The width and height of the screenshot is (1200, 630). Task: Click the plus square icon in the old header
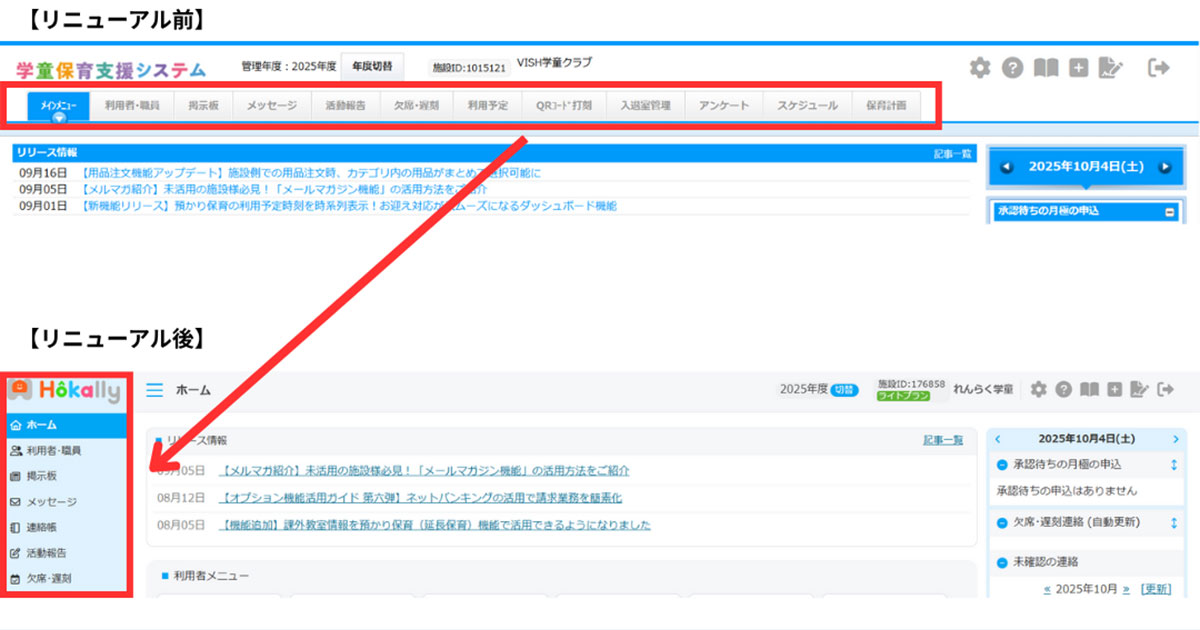(1078, 68)
